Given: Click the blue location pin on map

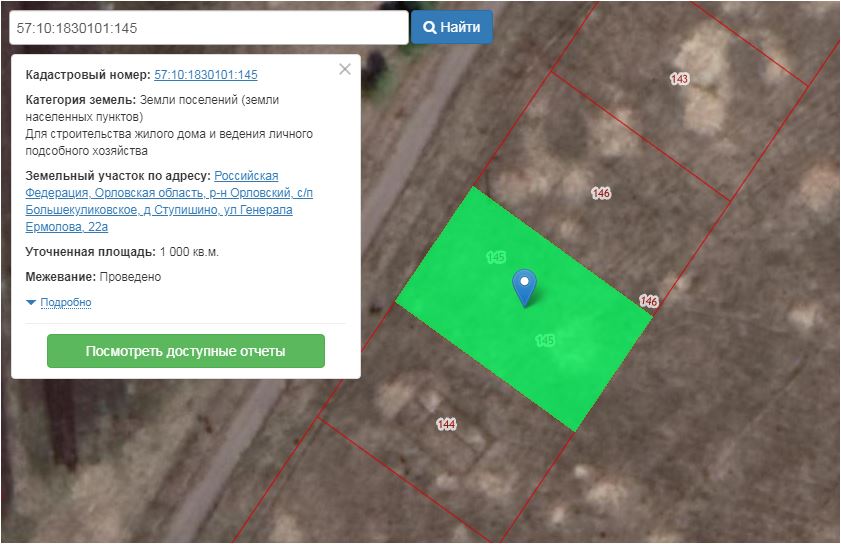Looking at the screenshot, I should pyautogui.click(x=524, y=285).
